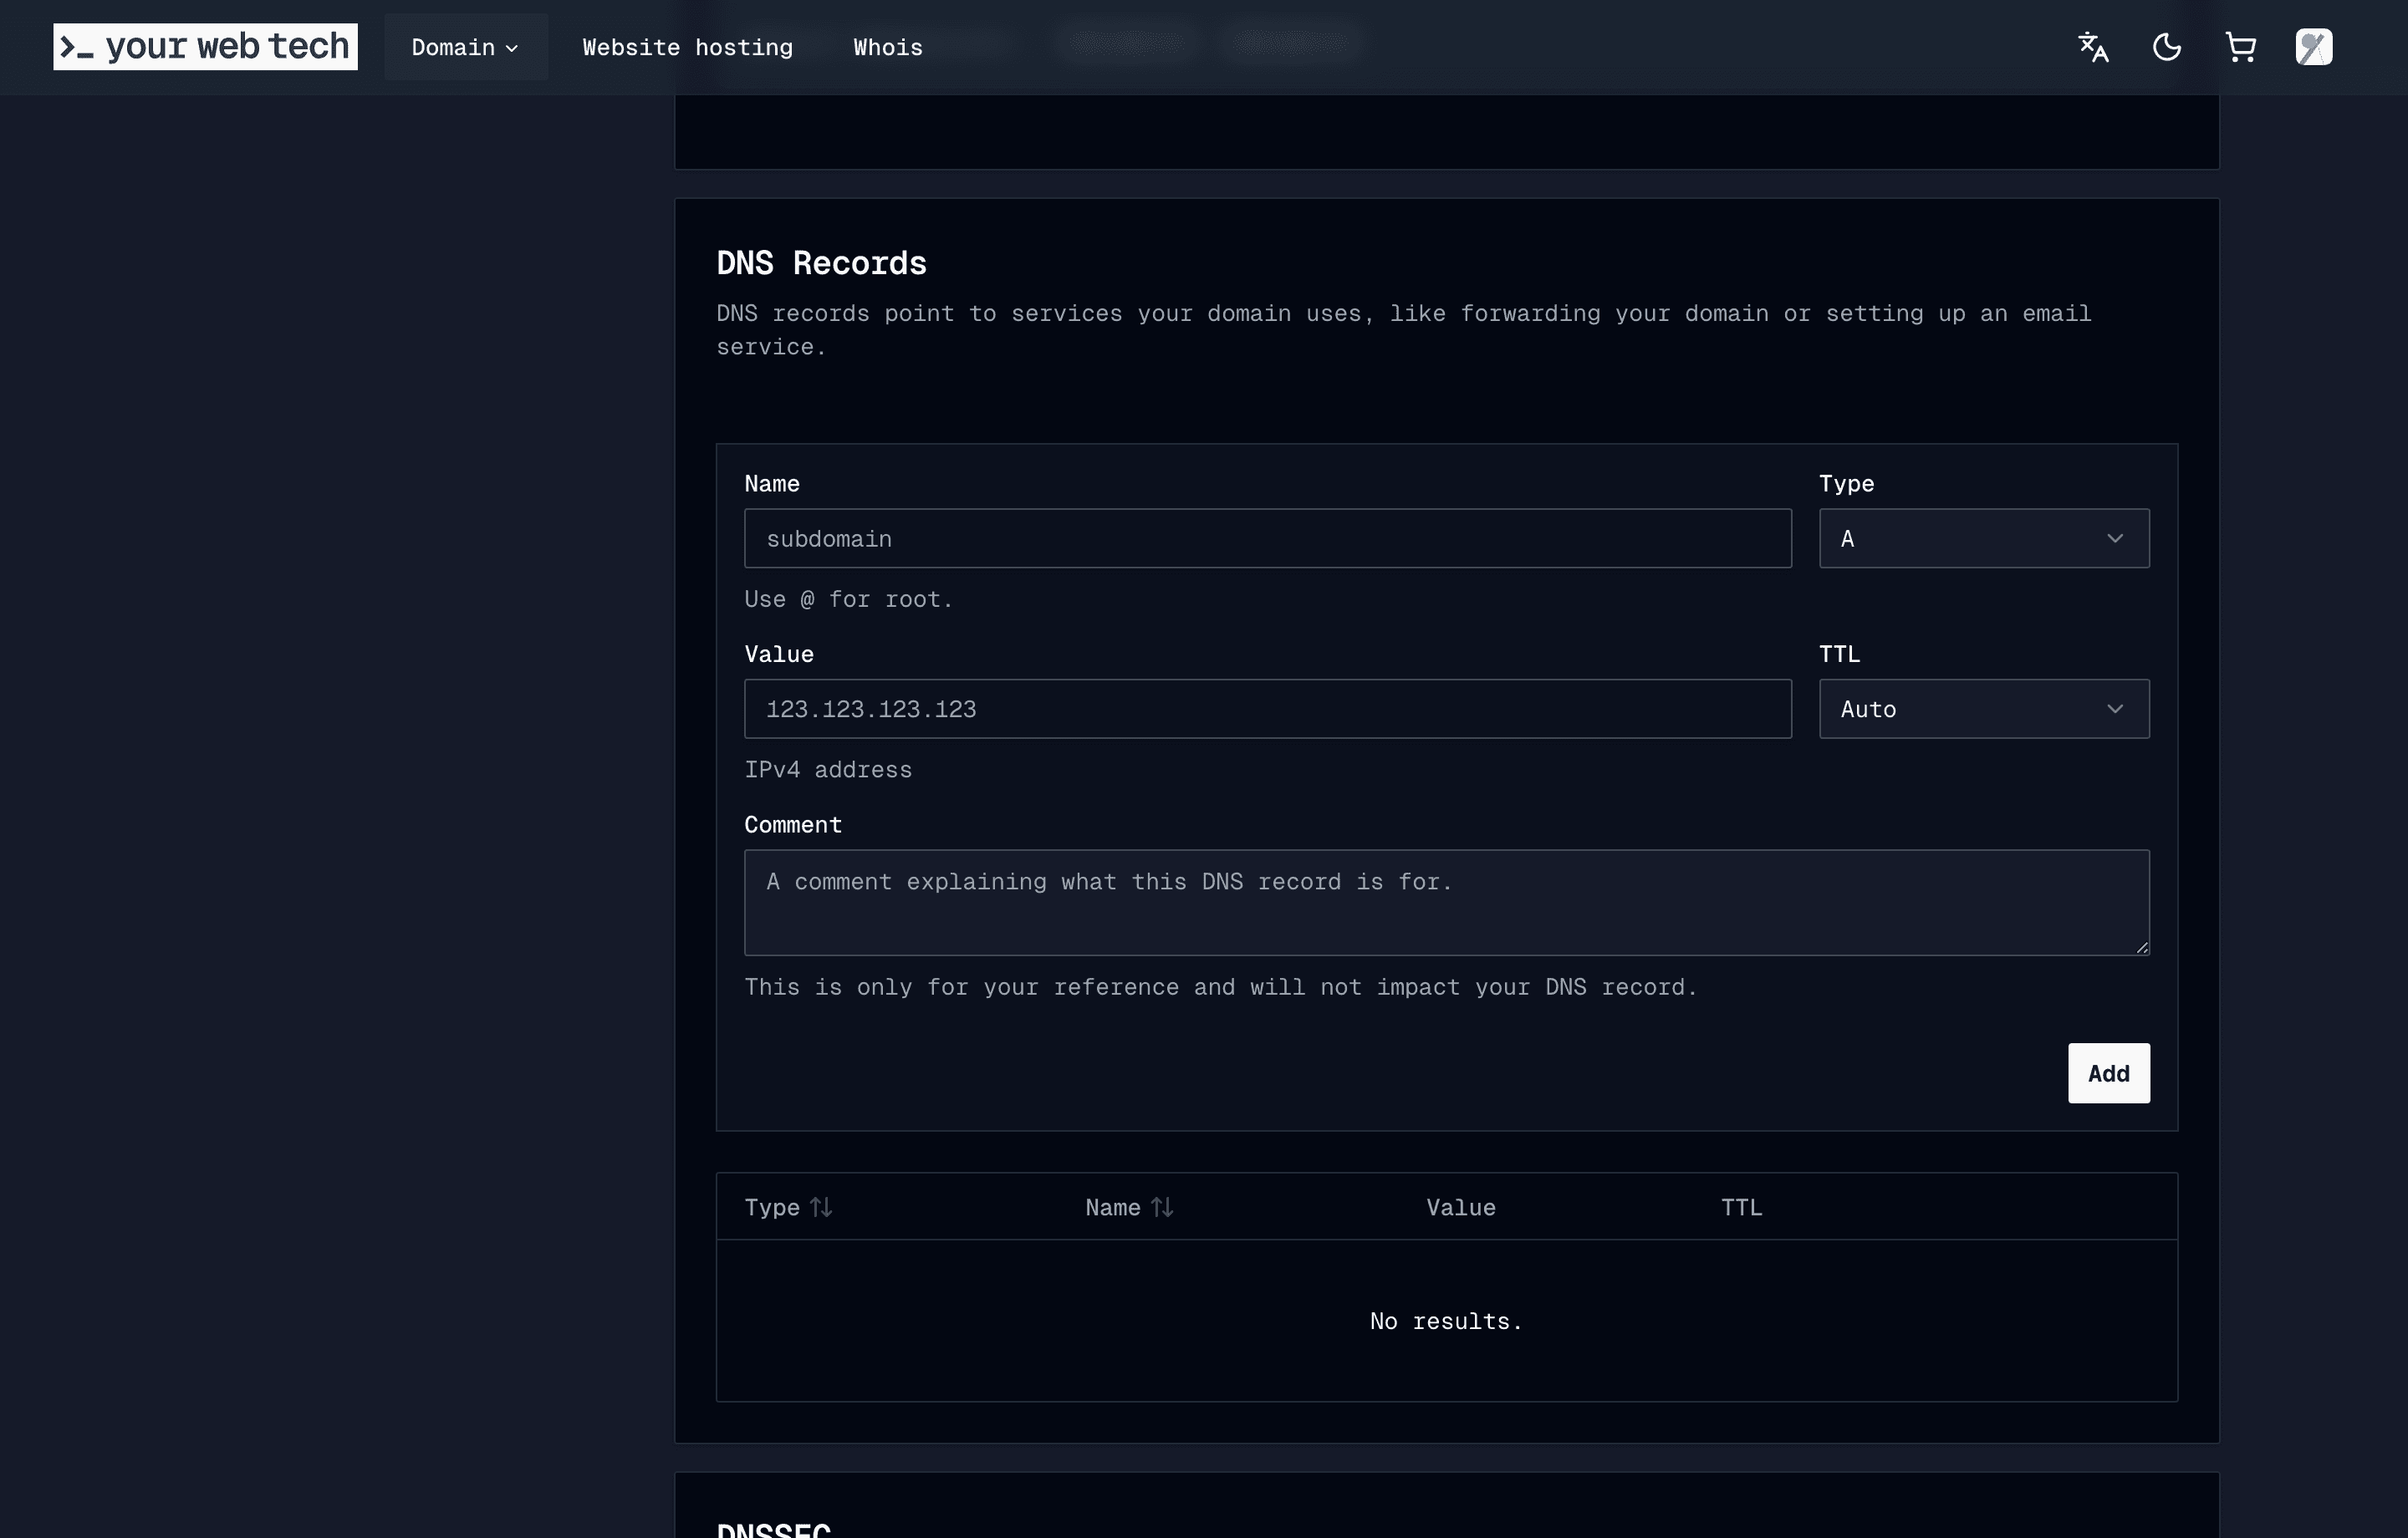Click the DNS Records heading
Viewport: 2408px width, 1538px height.
tap(821, 263)
